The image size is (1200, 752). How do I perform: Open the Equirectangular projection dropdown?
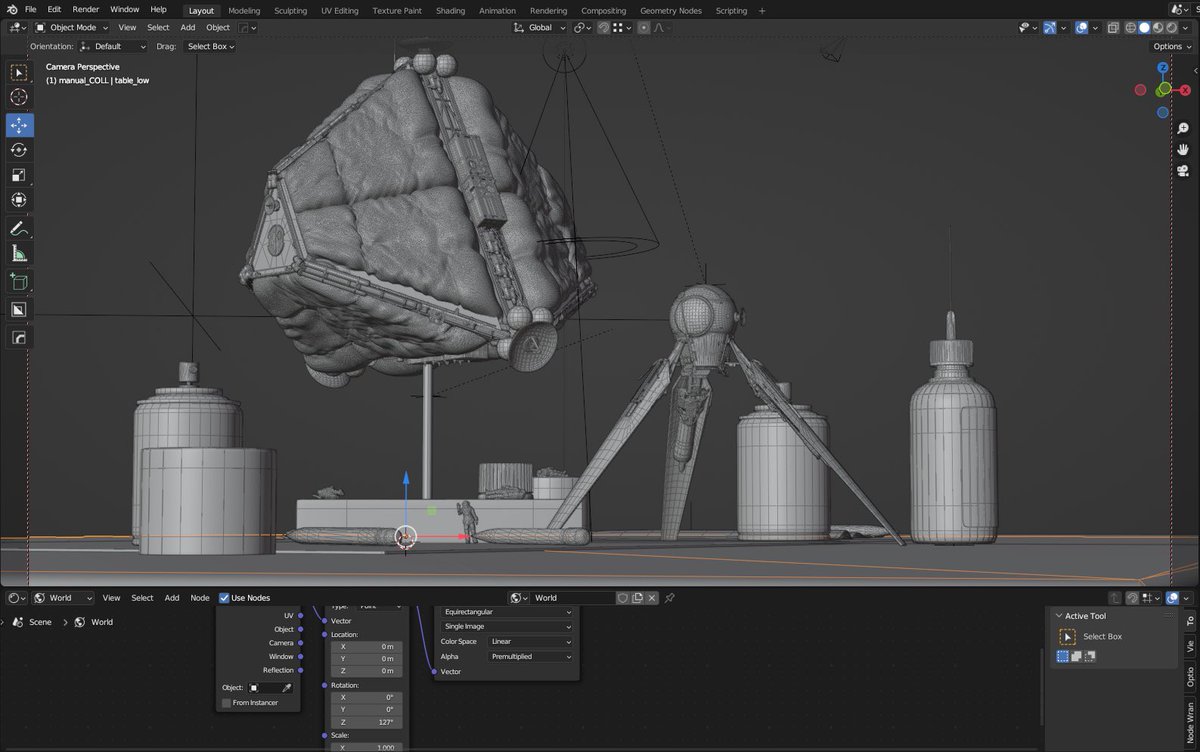tap(507, 611)
